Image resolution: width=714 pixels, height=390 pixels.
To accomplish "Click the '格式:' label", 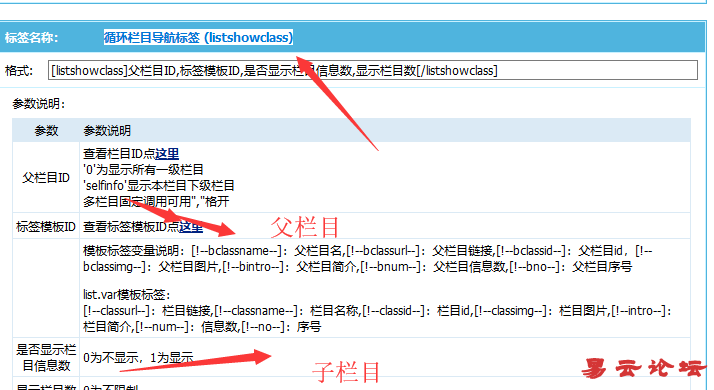I will pos(19,71).
